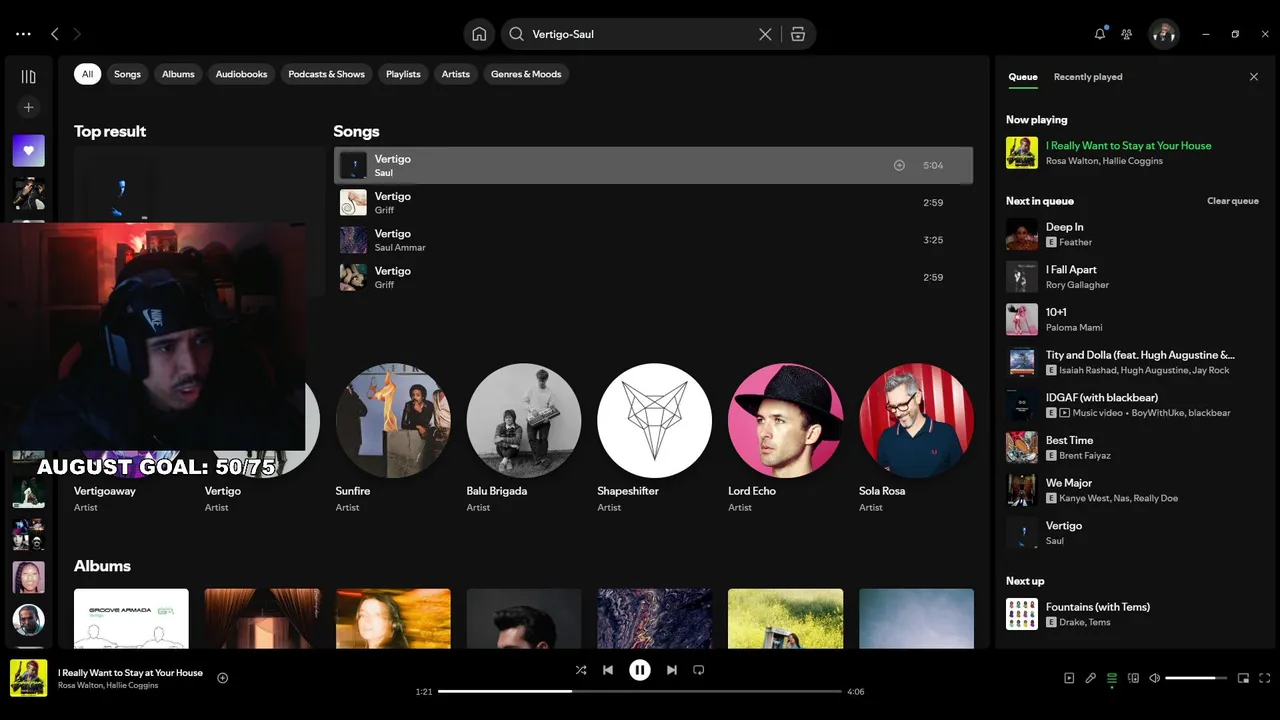The width and height of the screenshot is (1280, 720).
Task: Filter results by Podcasts & Shows
Action: click(326, 74)
